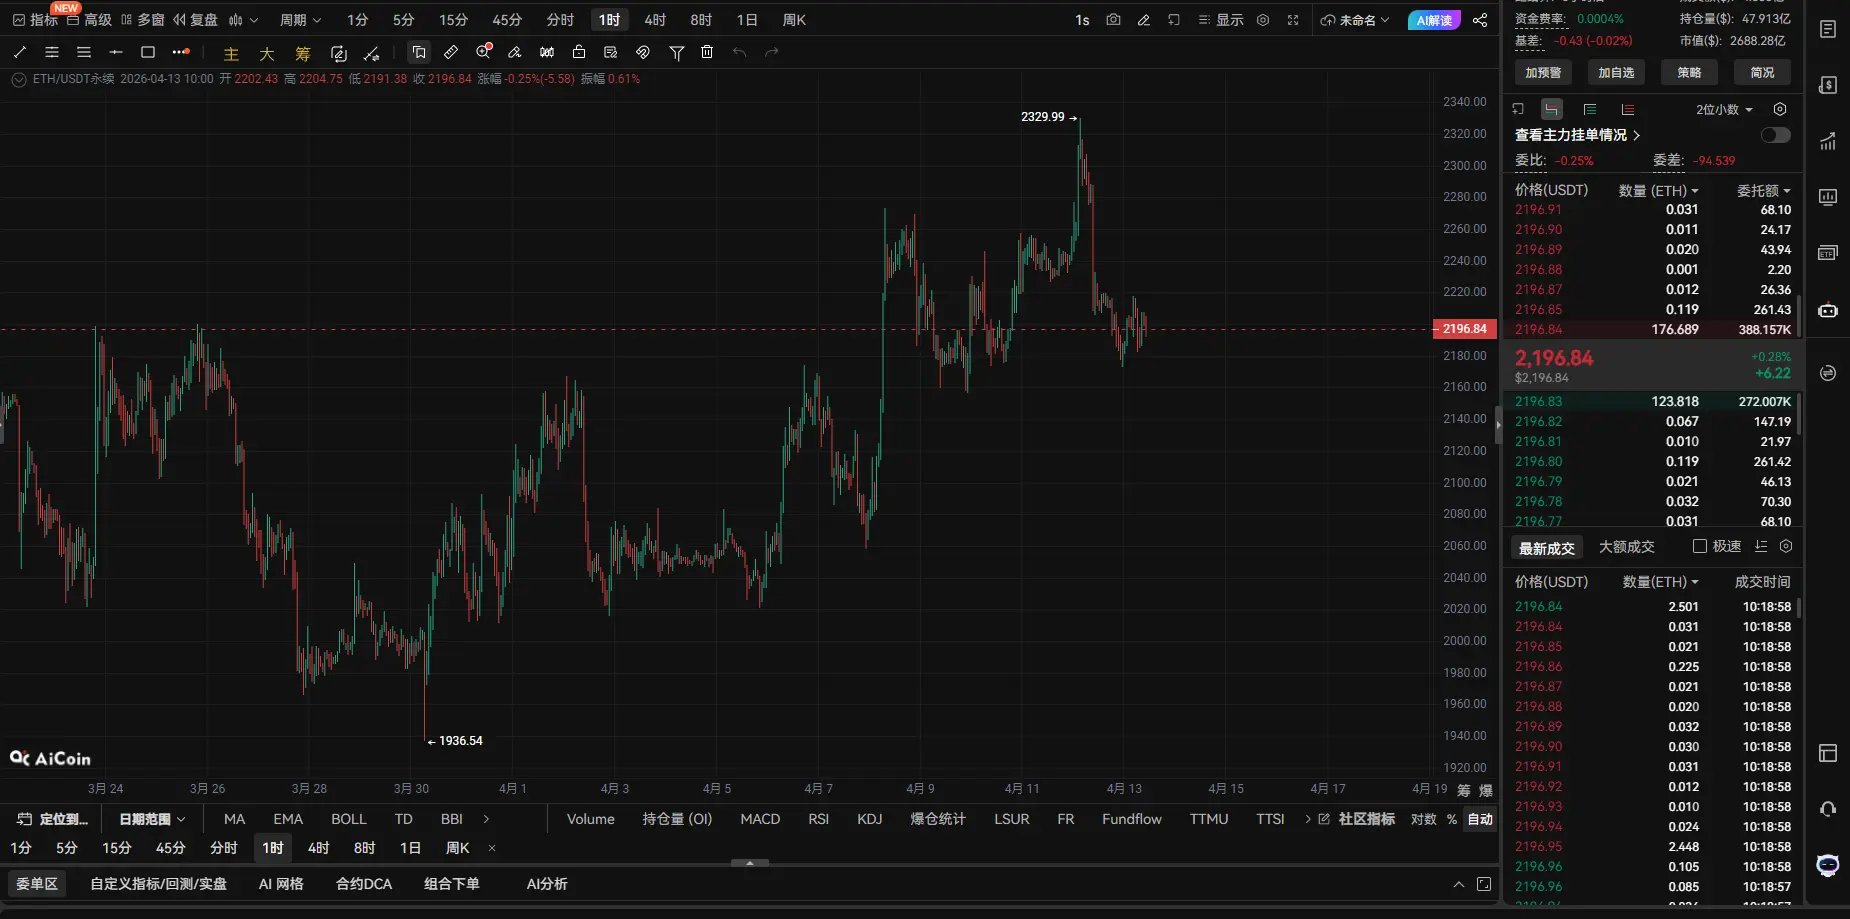Open the customer support headset icon
The width and height of the screenshot is (1850, 919).
(x=1828, y=808)
